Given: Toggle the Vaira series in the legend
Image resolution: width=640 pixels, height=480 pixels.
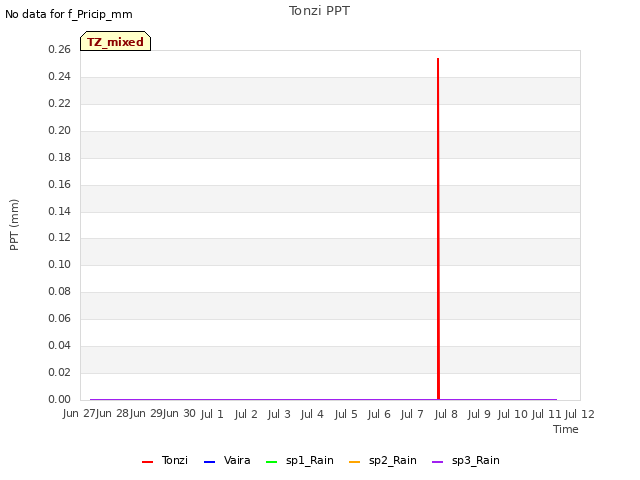Looking at the screenshot, I should (x=227, y=460).
